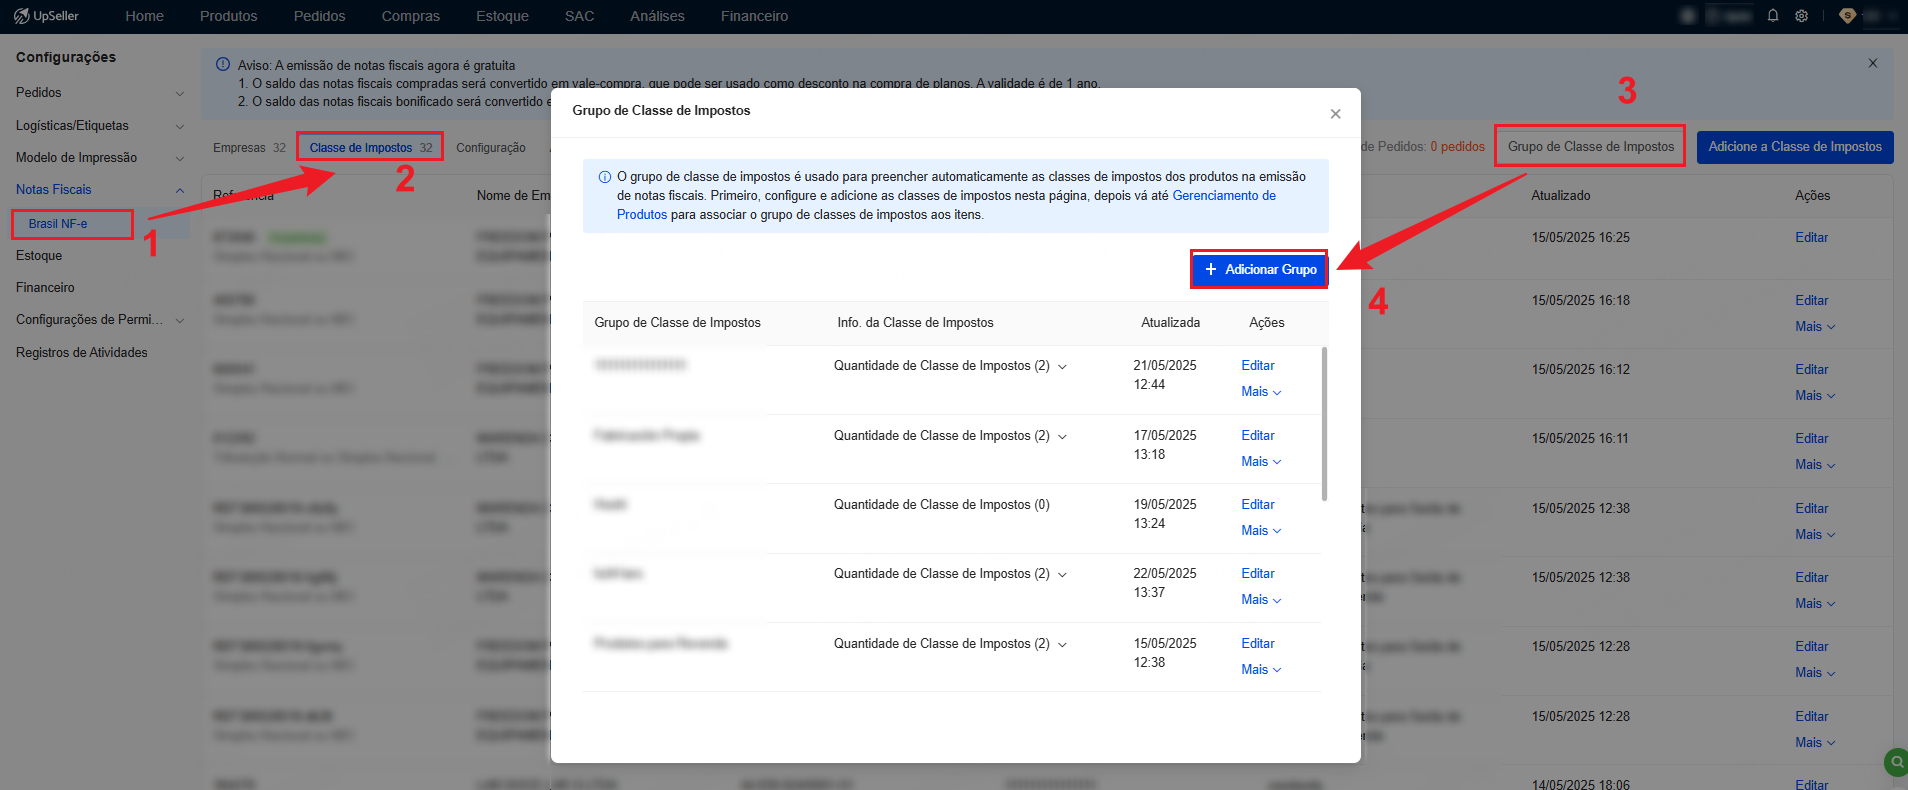Open Mais menu for group updated 17/05/2025
Viewport: 1908px width, 790px height.
(x=1261, y=462)
